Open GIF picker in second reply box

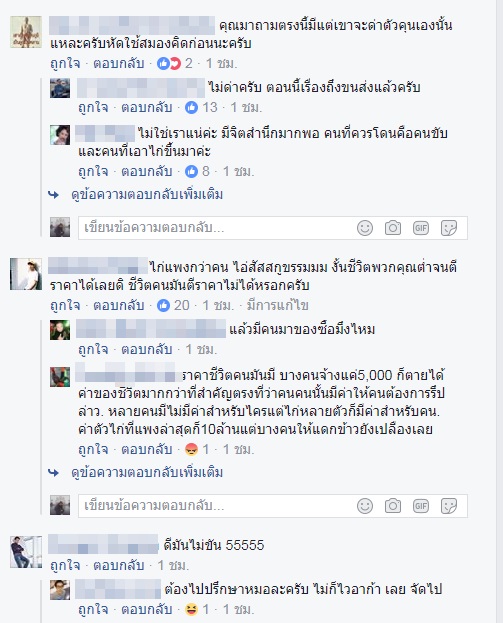pos(421,506)
